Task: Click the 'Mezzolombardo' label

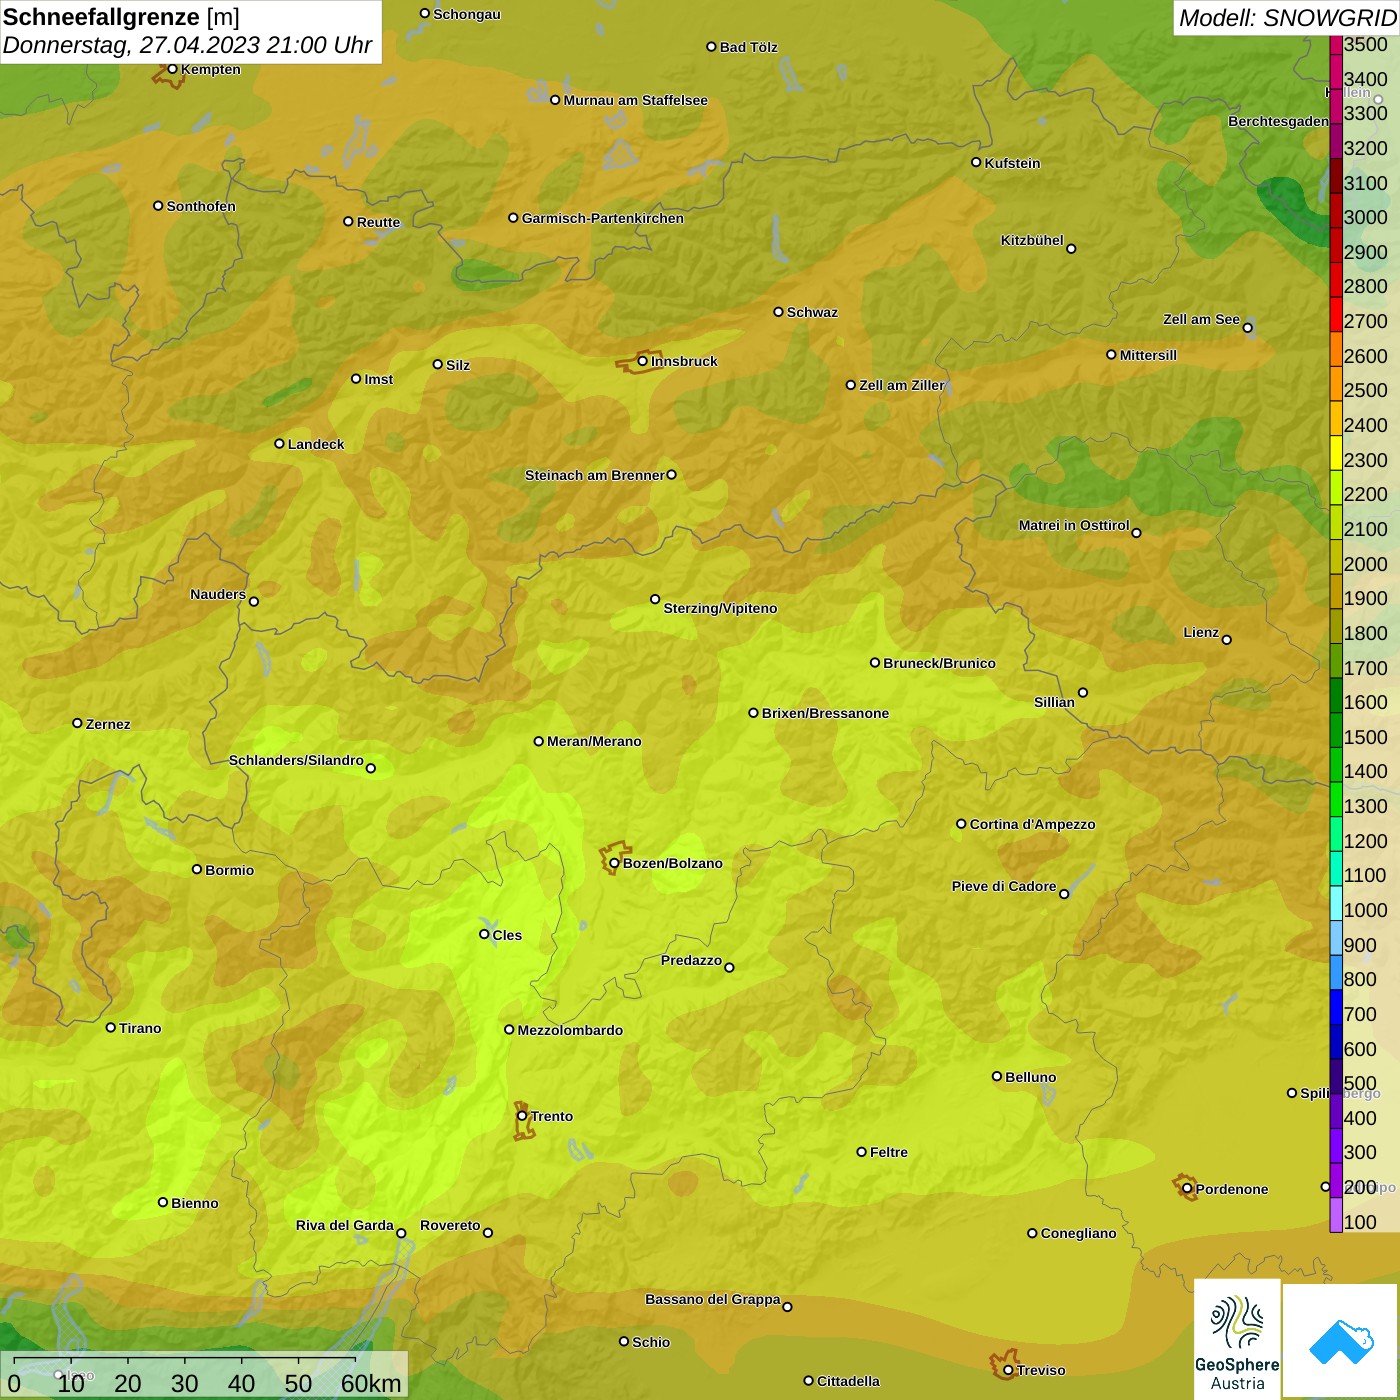Action: click(x=570, y=1030)
